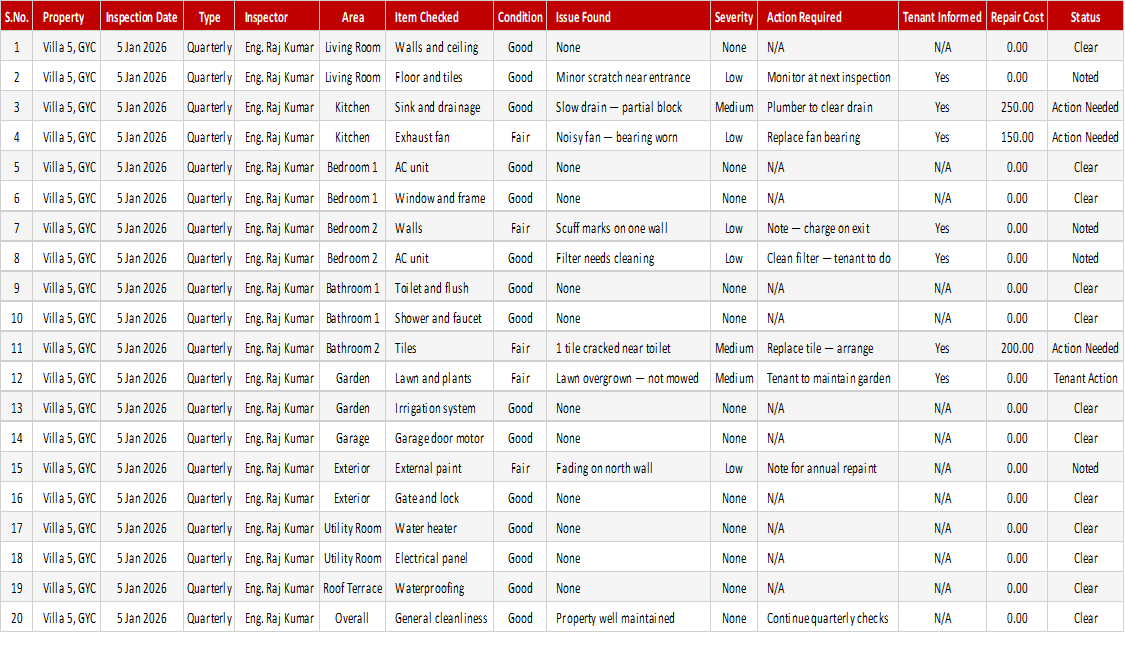The height and width of the screenshot is (661, 1125).
Task: Select 'Walls and ceiling' item cell
Action: (x=439, y=47)
